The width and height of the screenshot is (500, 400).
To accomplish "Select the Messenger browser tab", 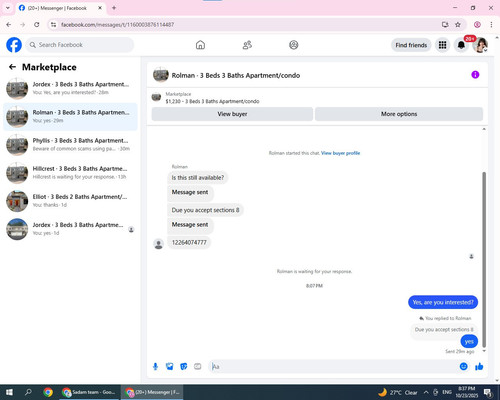I will coord(61,8).
